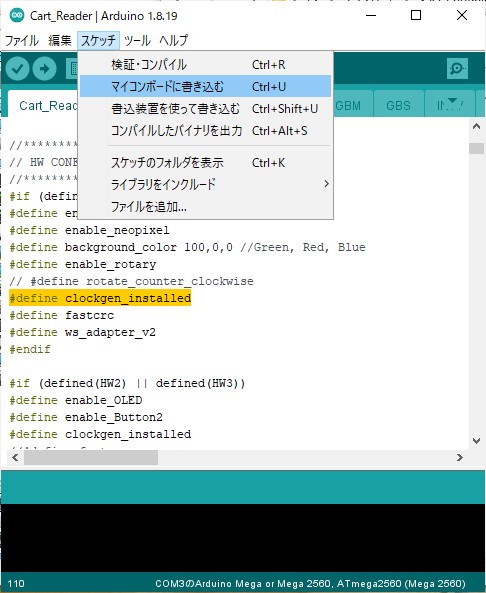Click the '#define enable_rotary' line
This screenshot has height=593, width=486.
[82, 264]
